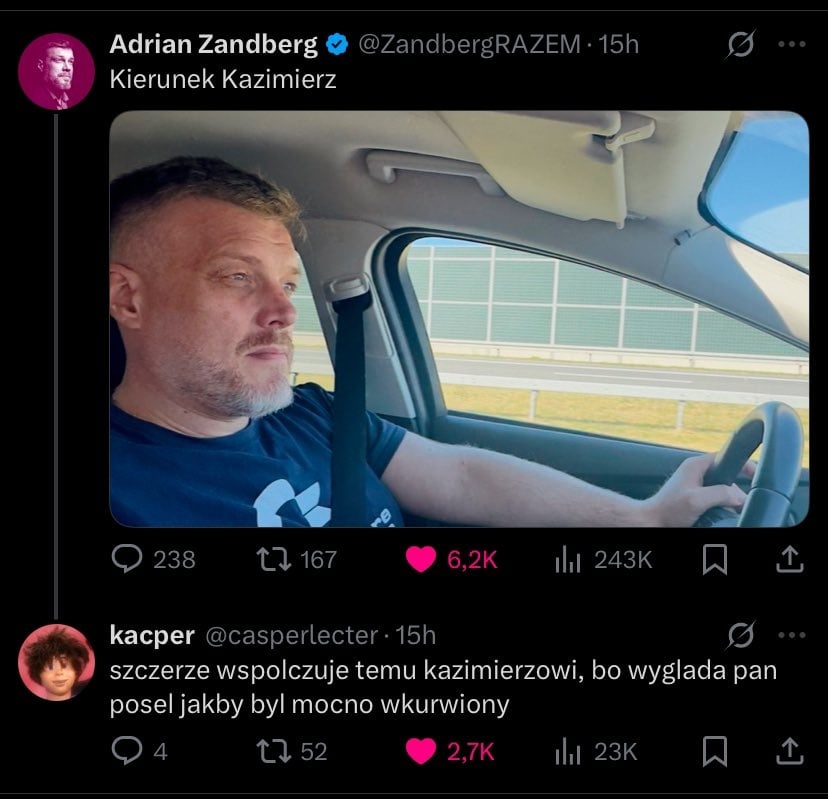Click kacper's profile avatar

pos(57,662)
